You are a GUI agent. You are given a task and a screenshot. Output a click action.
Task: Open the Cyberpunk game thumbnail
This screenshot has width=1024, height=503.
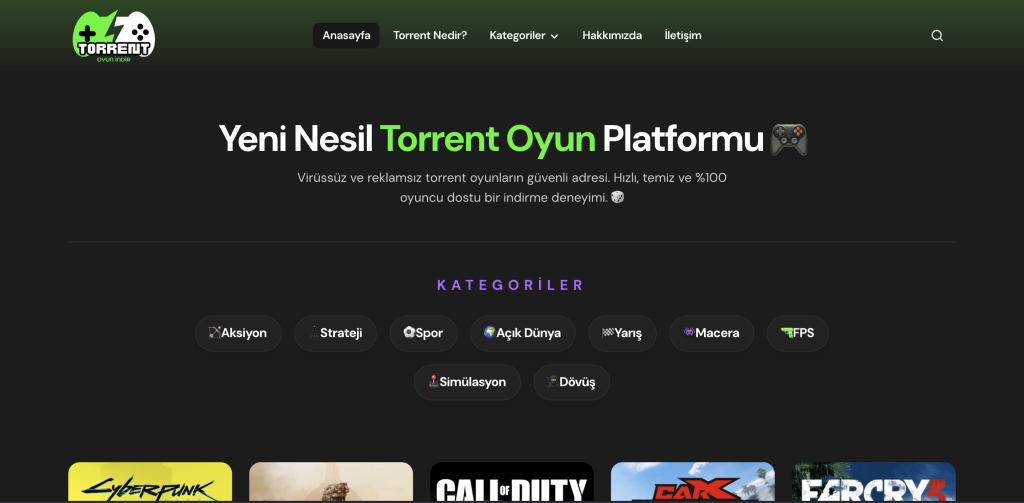point(150,482)
